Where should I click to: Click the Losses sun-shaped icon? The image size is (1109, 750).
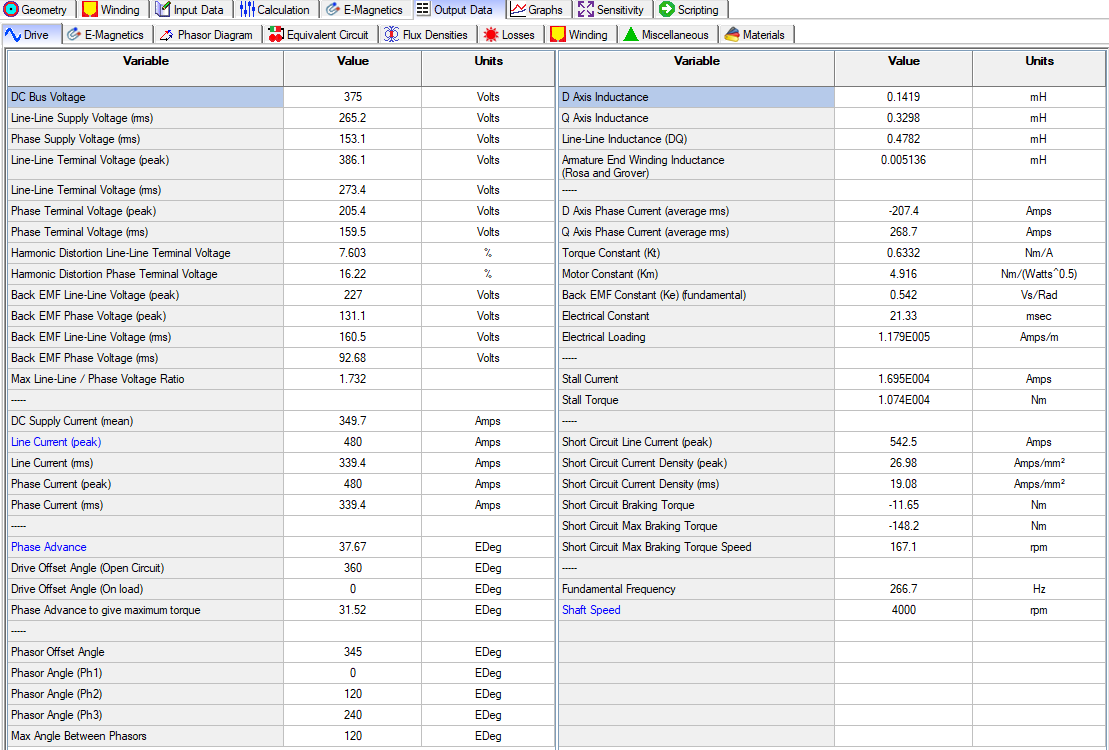pyautogui.click(x=491, y=35)
